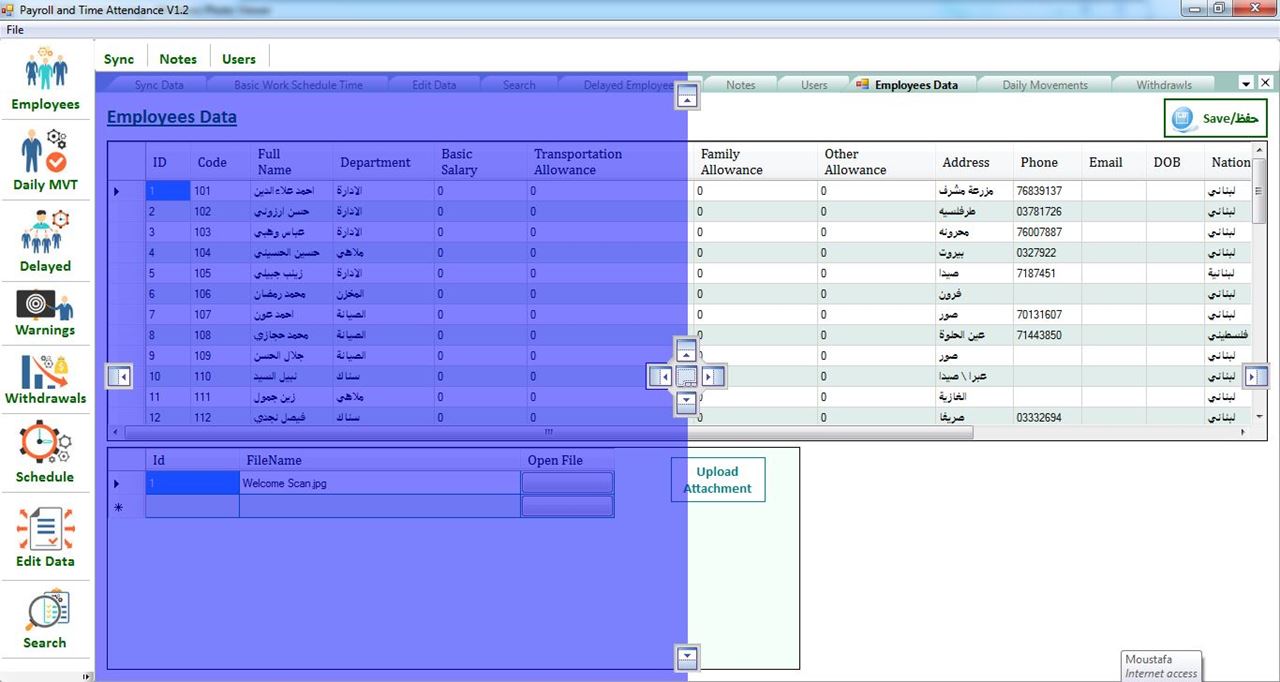The image size is (1280, 682).
Task: Sort by the Department column header
Action: (375, 162)
